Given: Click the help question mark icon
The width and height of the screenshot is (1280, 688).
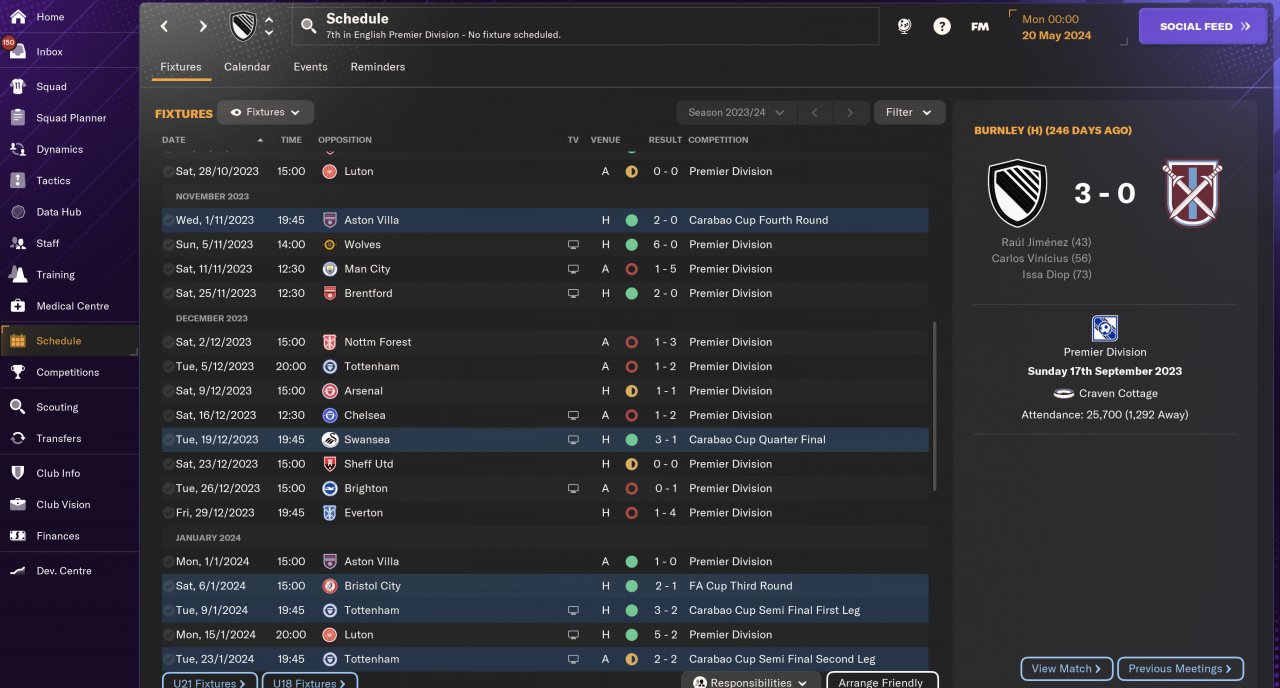Looking at the screenshot, I should coord(942,27).
